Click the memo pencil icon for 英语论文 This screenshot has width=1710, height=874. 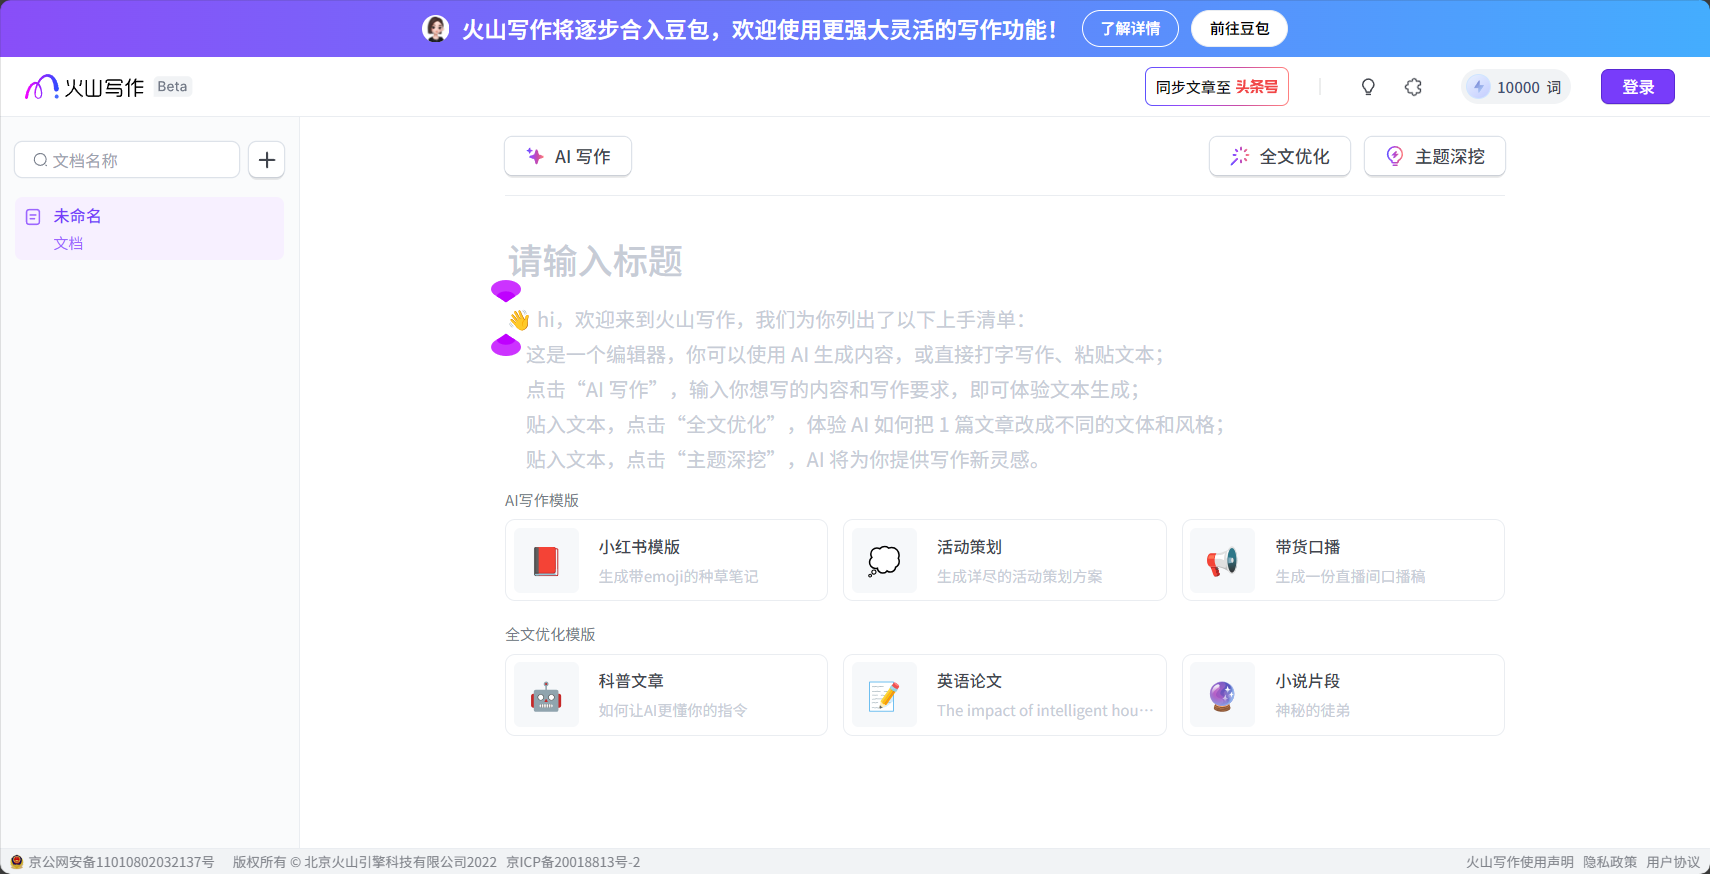[884, 695]
